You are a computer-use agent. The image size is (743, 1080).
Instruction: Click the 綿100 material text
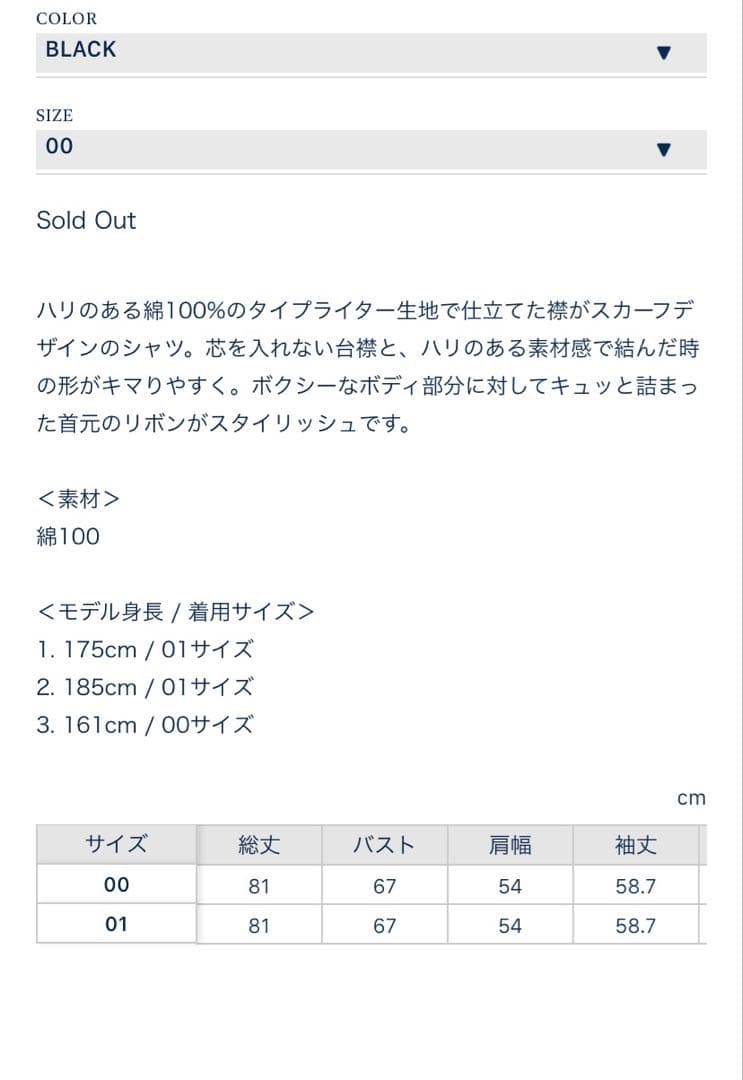(68, 536)
